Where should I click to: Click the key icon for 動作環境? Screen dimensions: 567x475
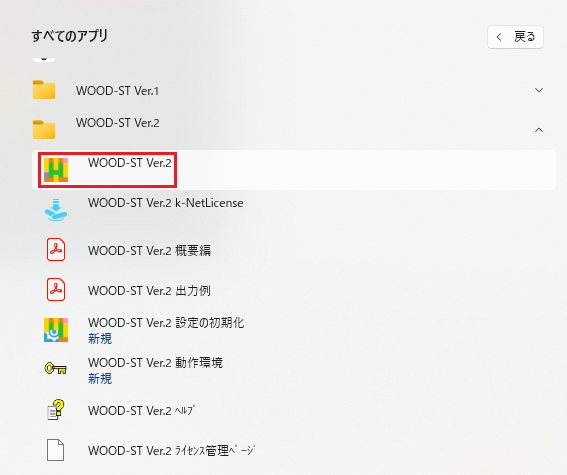[56, 369]
